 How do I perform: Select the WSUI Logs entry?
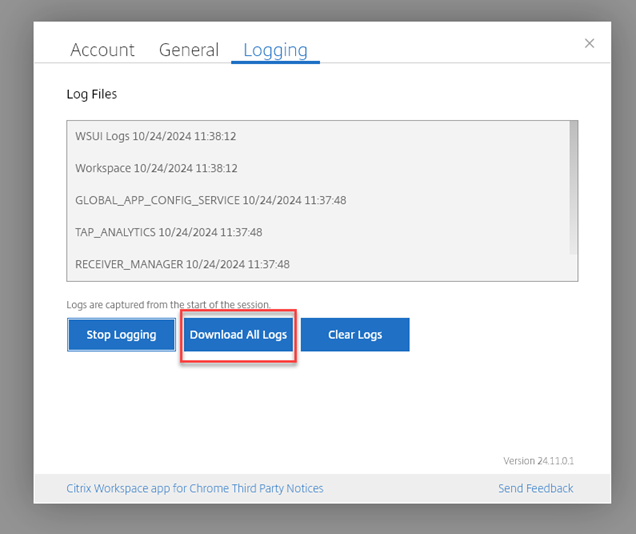coord(155,136)
